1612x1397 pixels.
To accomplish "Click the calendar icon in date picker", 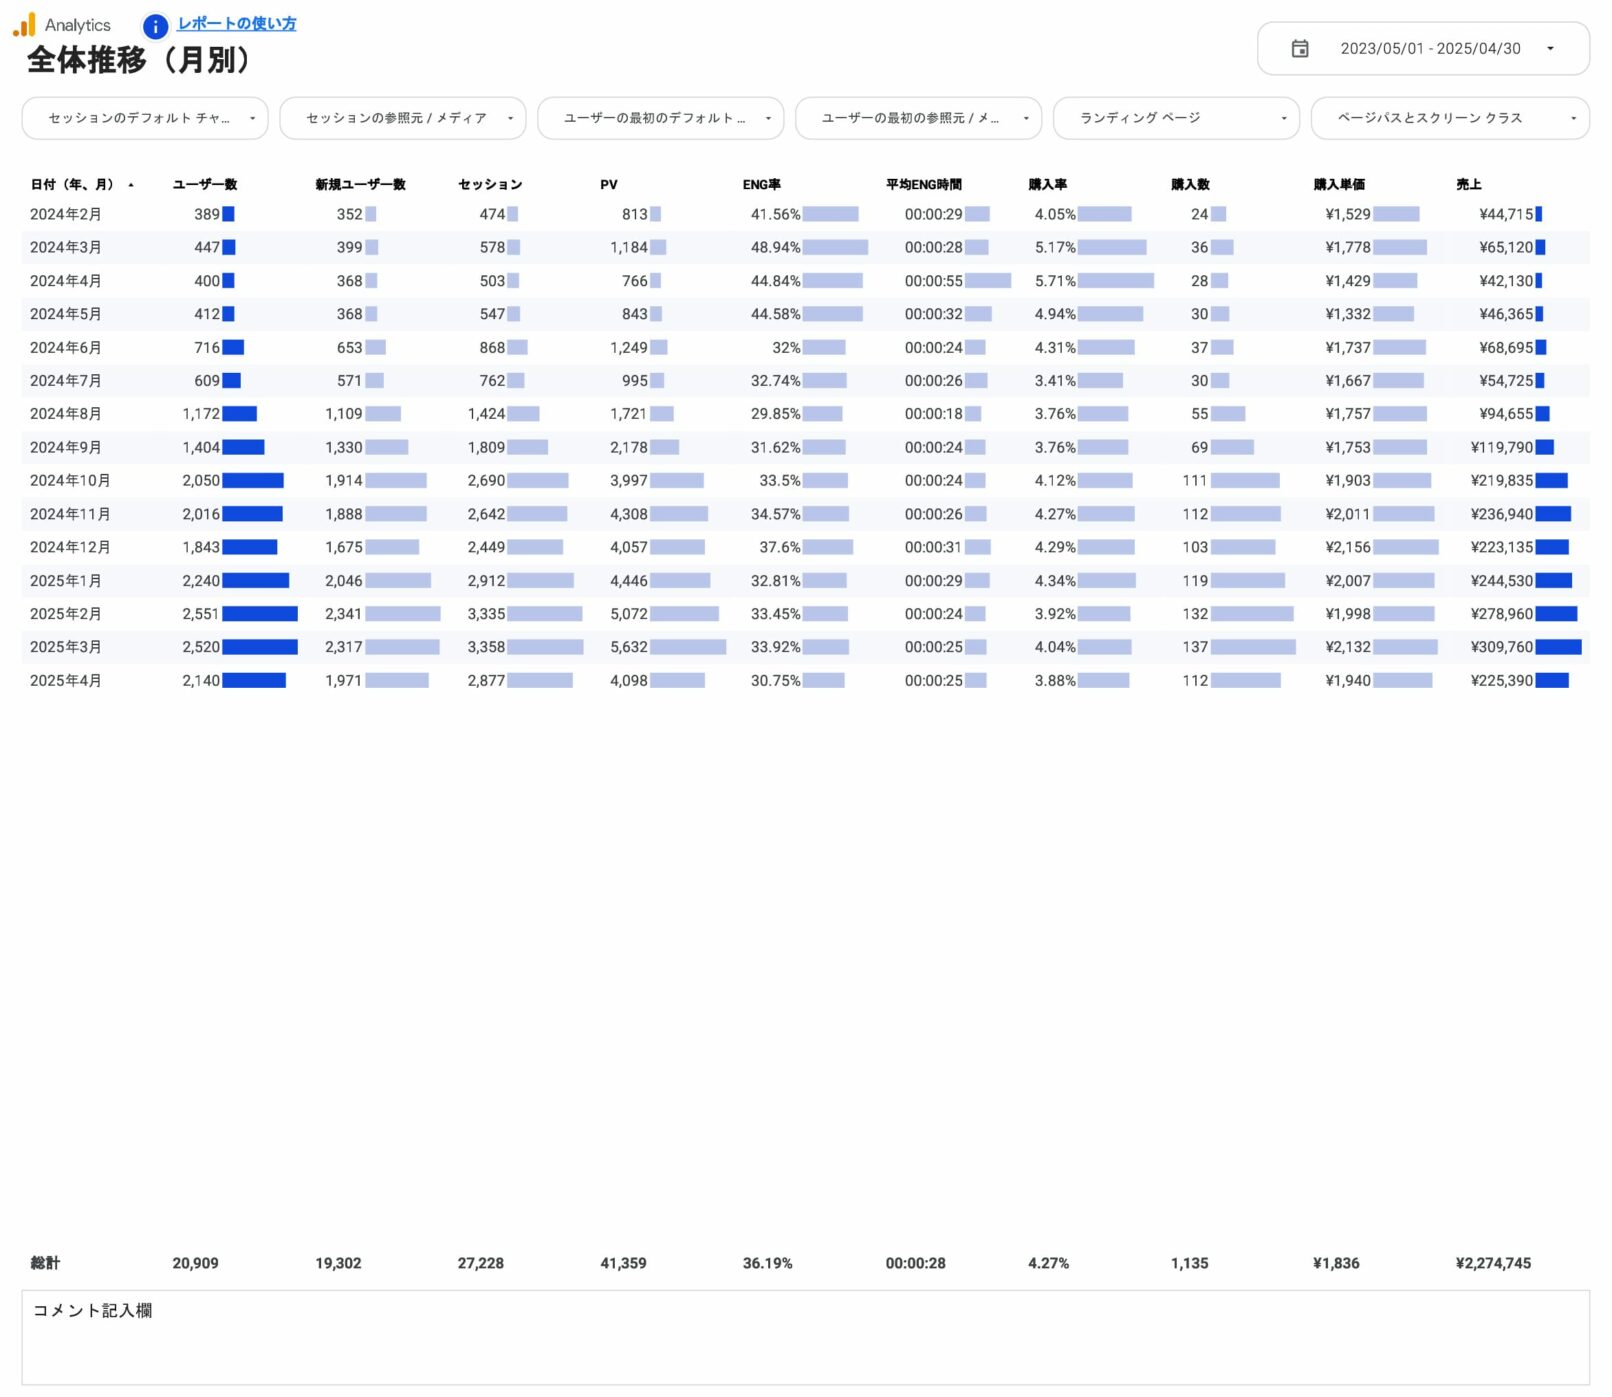I will point(1299,49).
